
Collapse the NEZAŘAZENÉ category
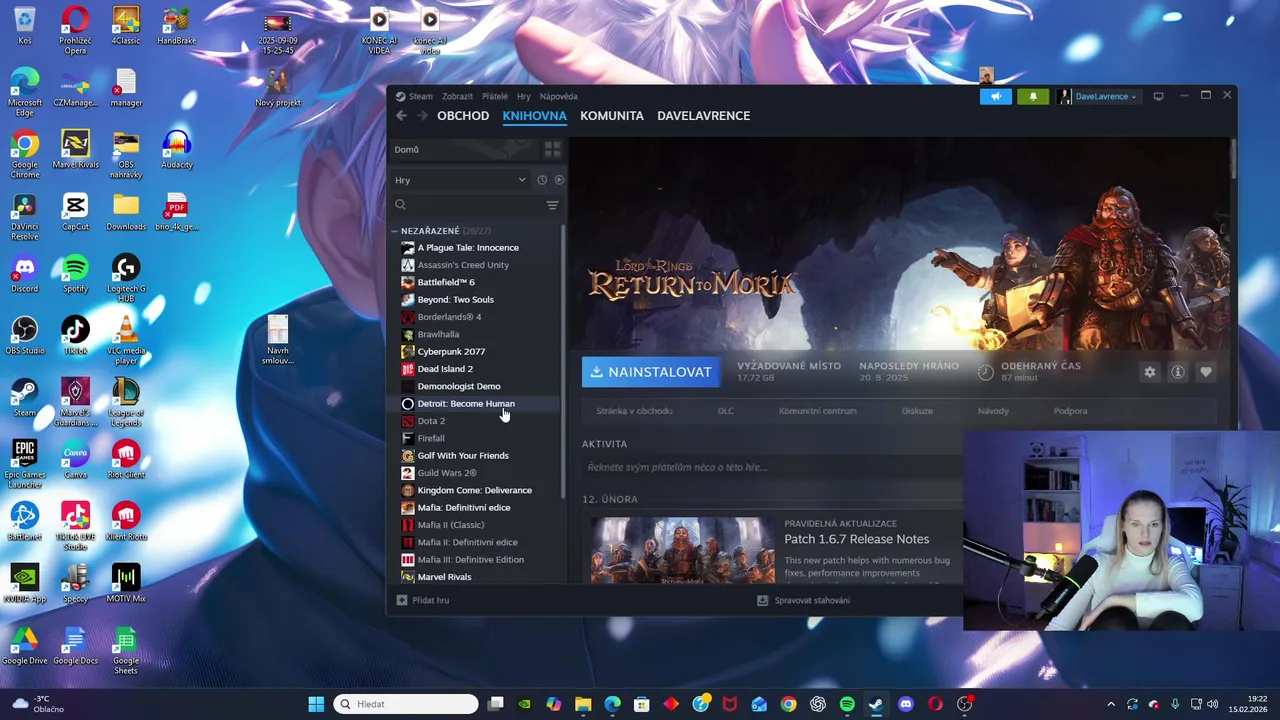point(396,231)
